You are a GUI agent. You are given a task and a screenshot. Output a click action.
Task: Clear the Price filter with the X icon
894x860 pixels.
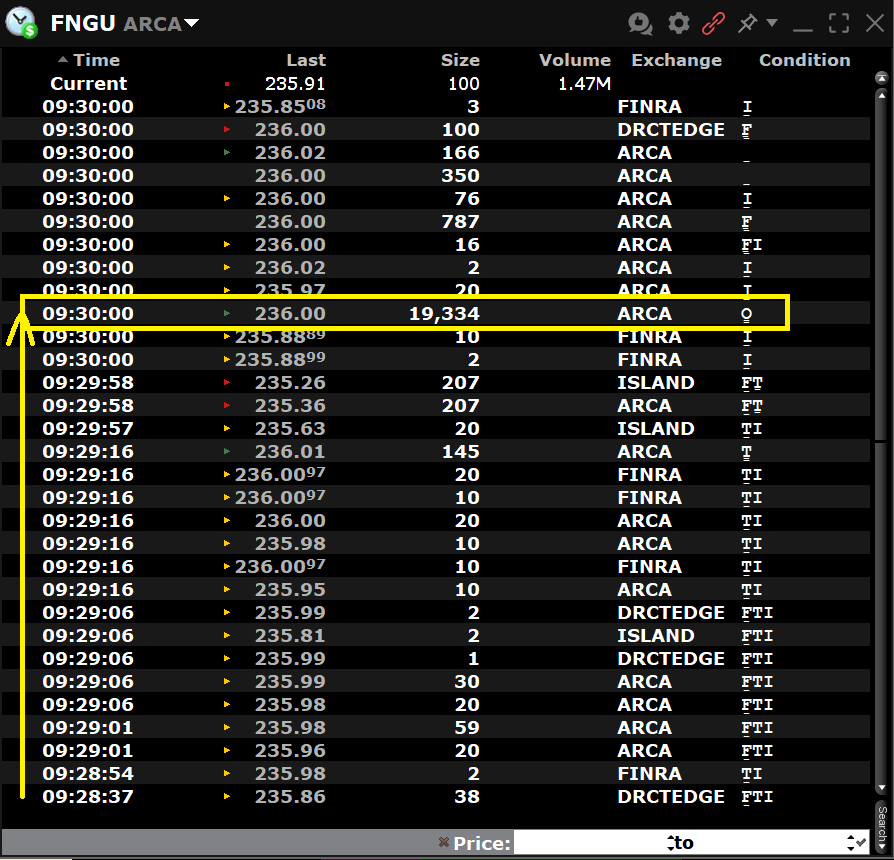tap(443, 843)
